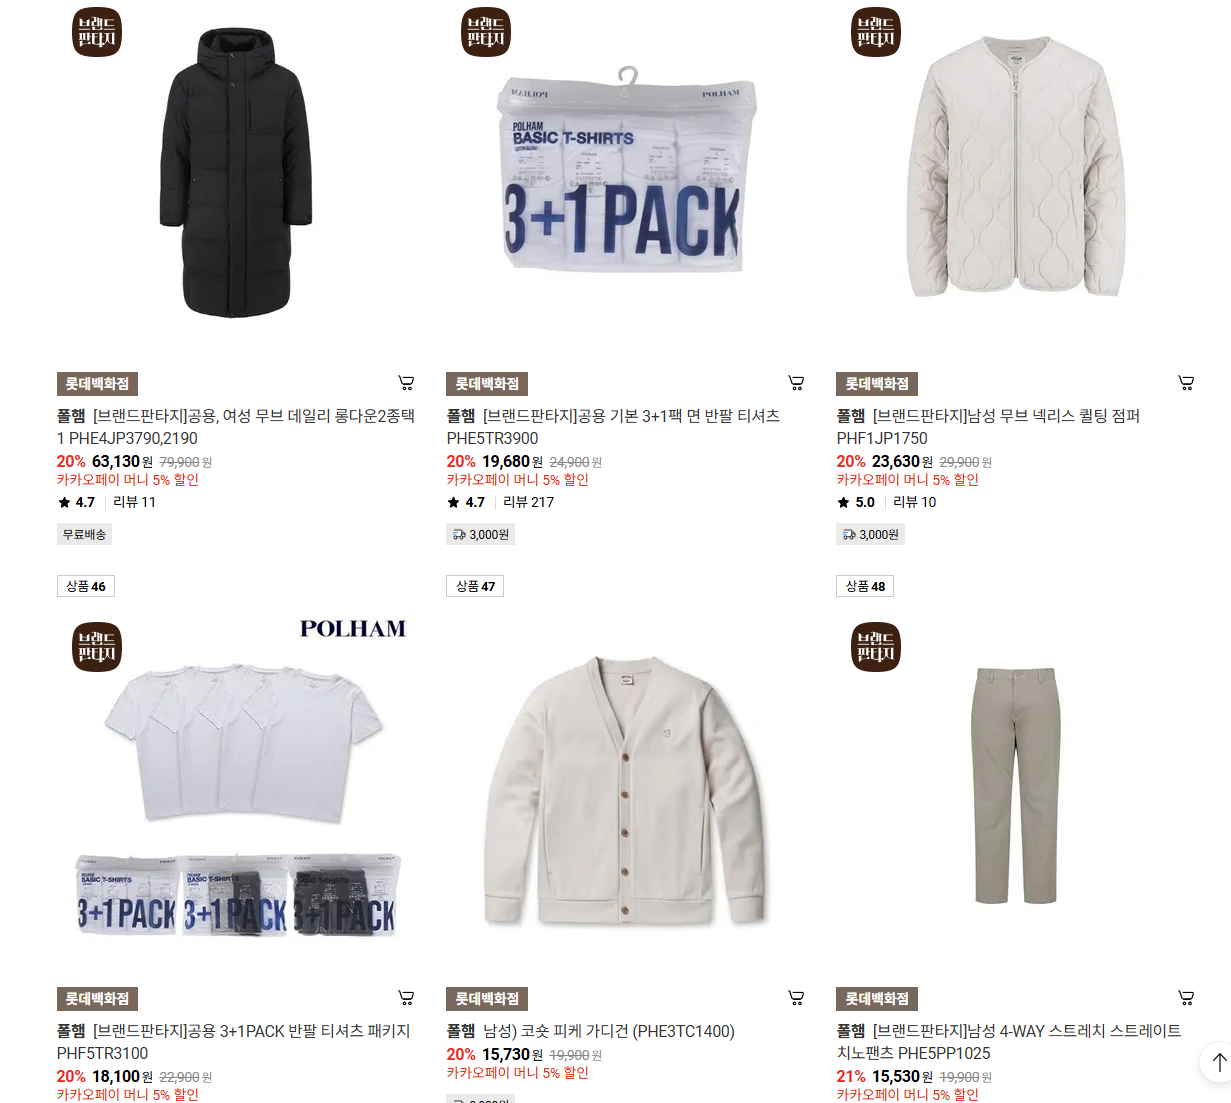Open POLHAM 3+1 PACK basic t-shirts image
This screenshot has width=1231, height=1103.
pos(626,172)
